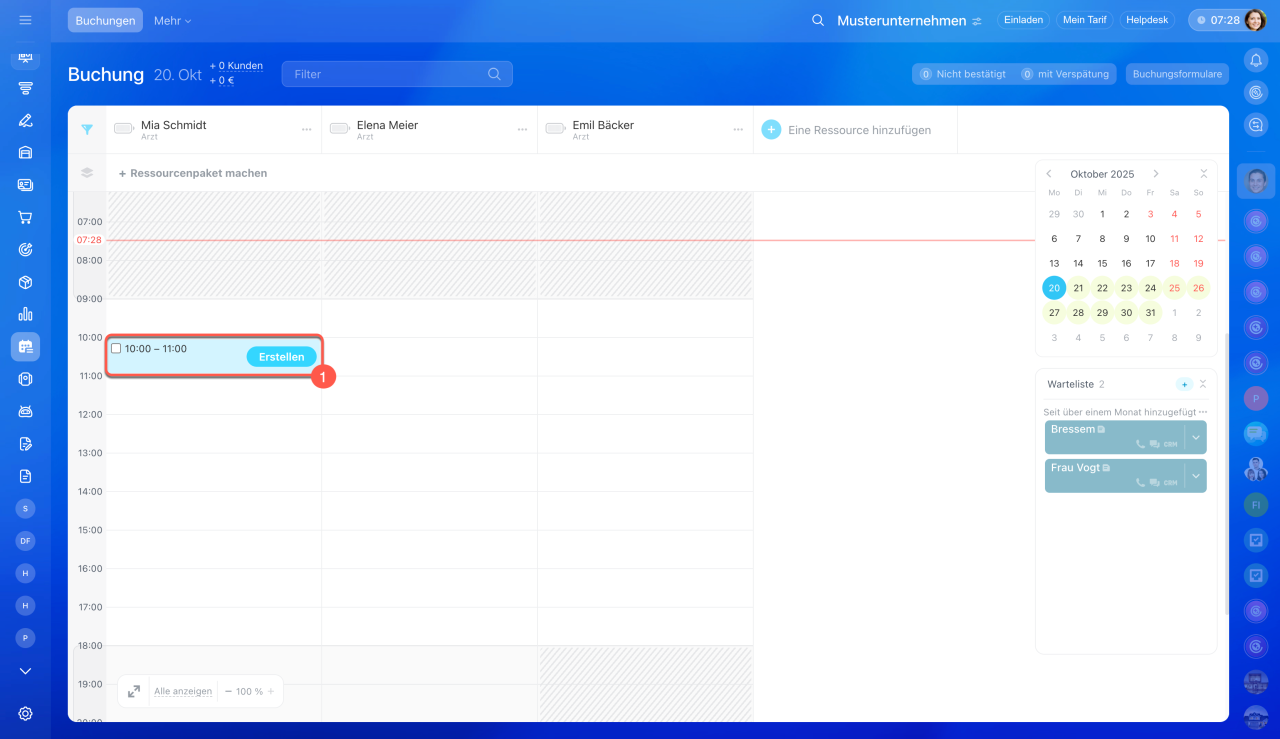Click the Erstellen button

click(x=282, y=357)
